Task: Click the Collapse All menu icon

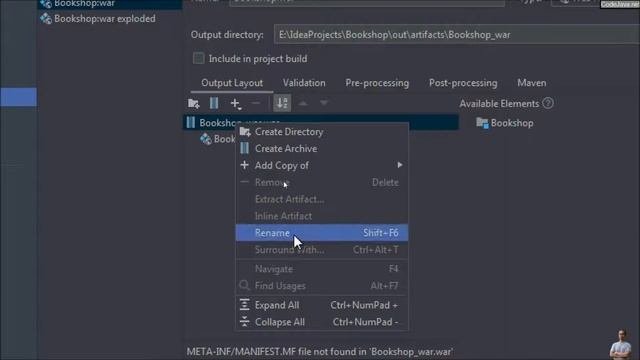Action: coord(244,322)
